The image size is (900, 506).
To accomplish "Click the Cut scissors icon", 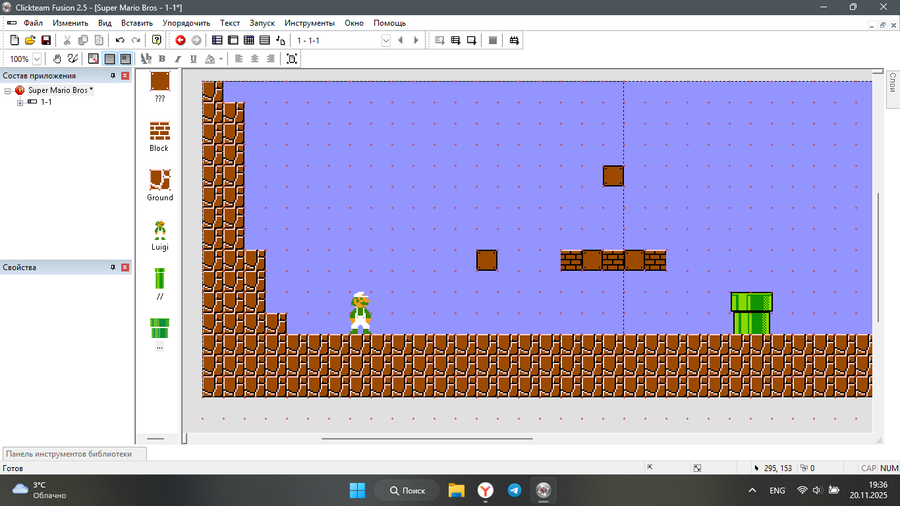I will [x=67, y=40].
